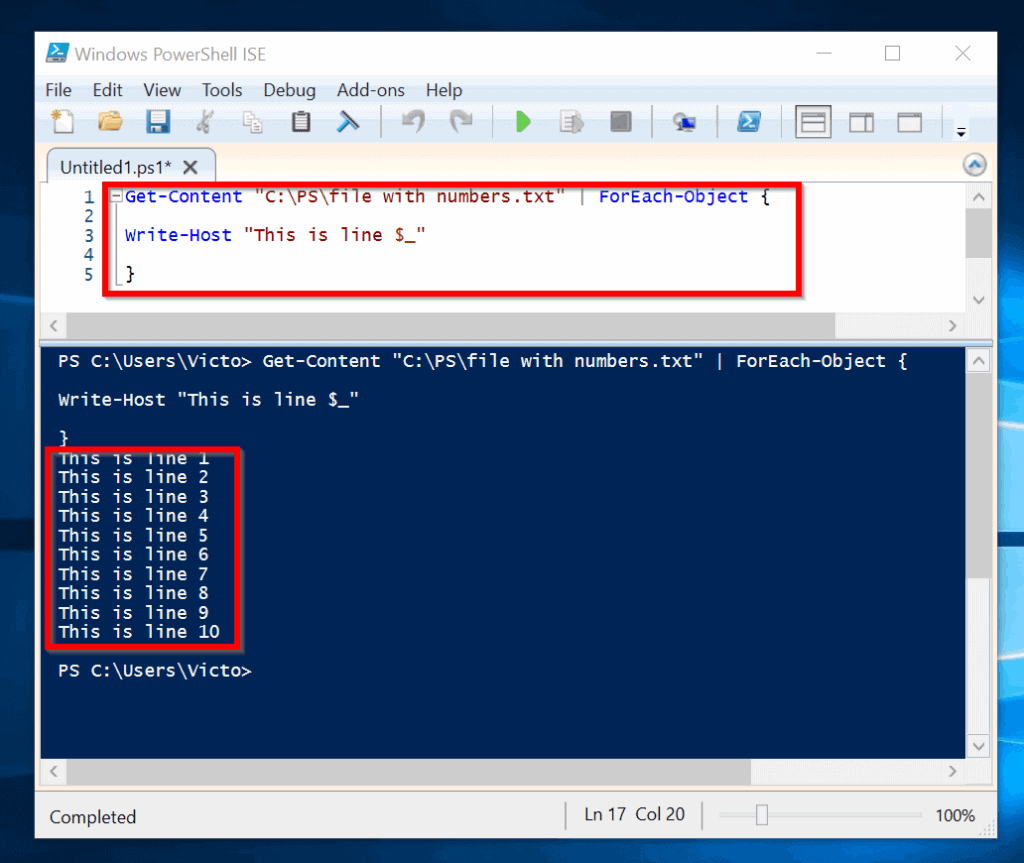This screenshot has width=1024, height=863.
Task: Open the Debug menu
Action: (x=289, y=90)
